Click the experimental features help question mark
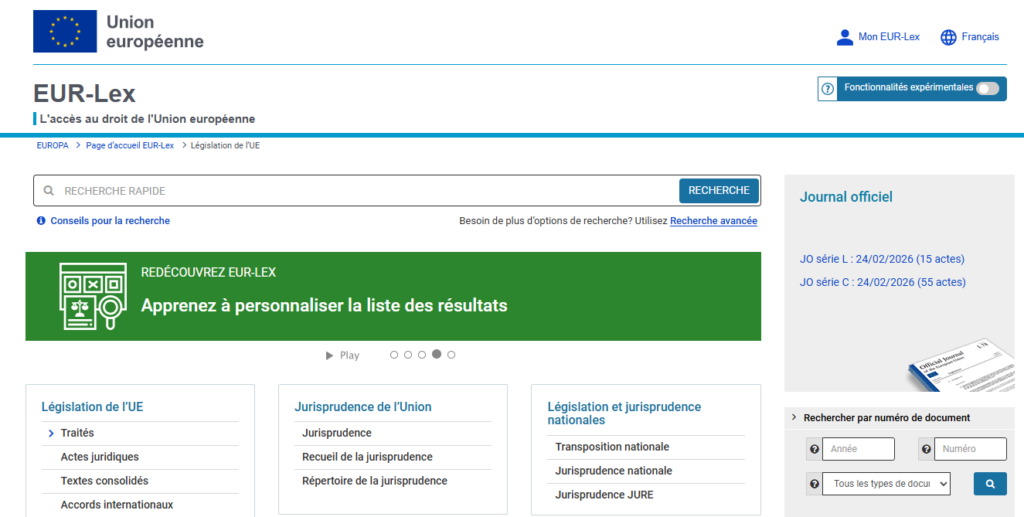The image size is (1024, 517). (x=828, y=89)
